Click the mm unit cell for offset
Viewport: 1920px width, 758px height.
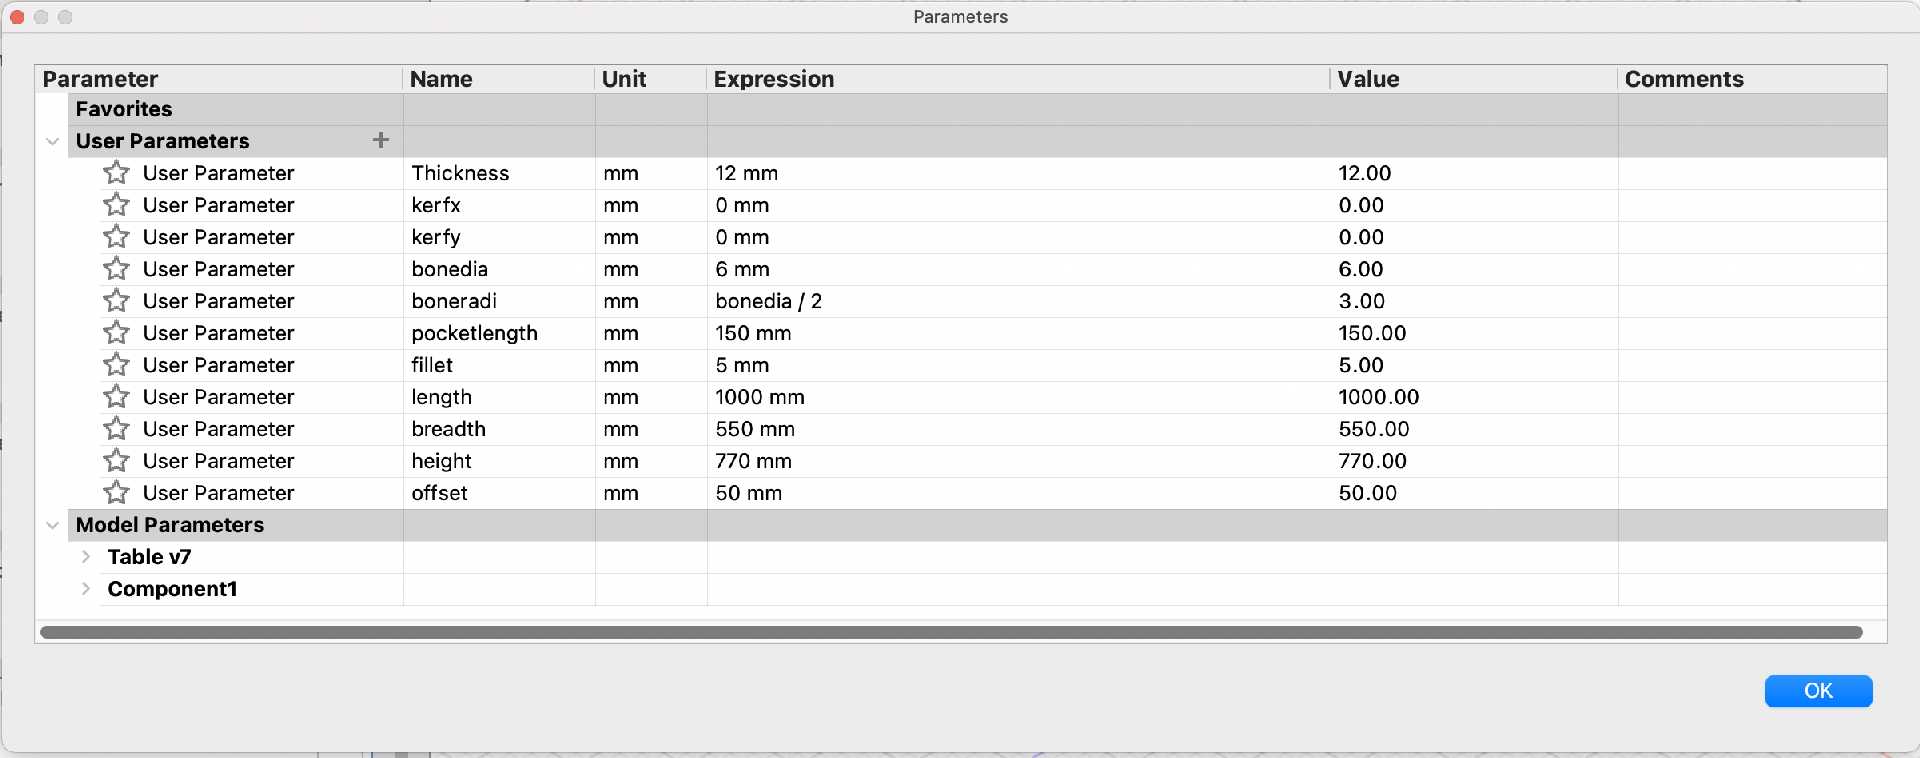[x=651, y=493]
